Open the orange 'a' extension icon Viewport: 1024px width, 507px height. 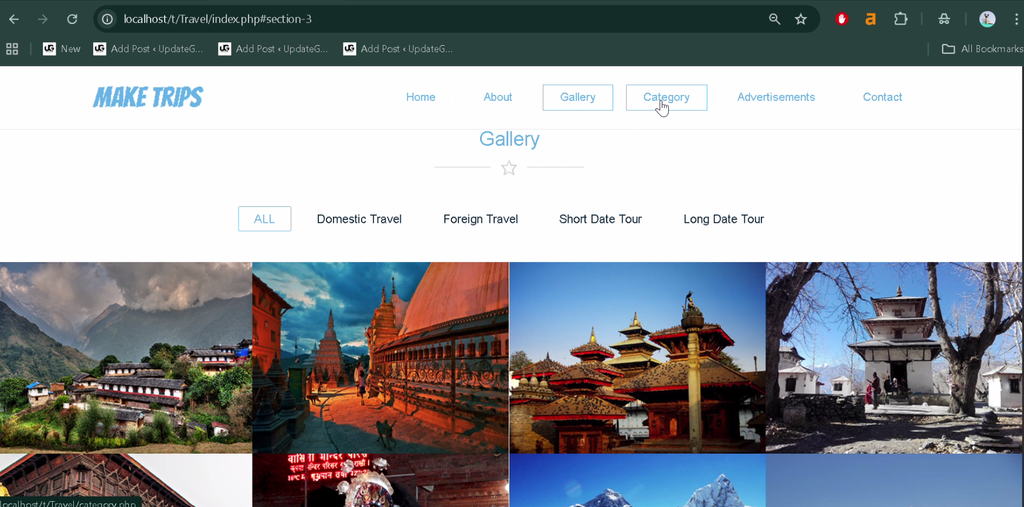(871, 20)
